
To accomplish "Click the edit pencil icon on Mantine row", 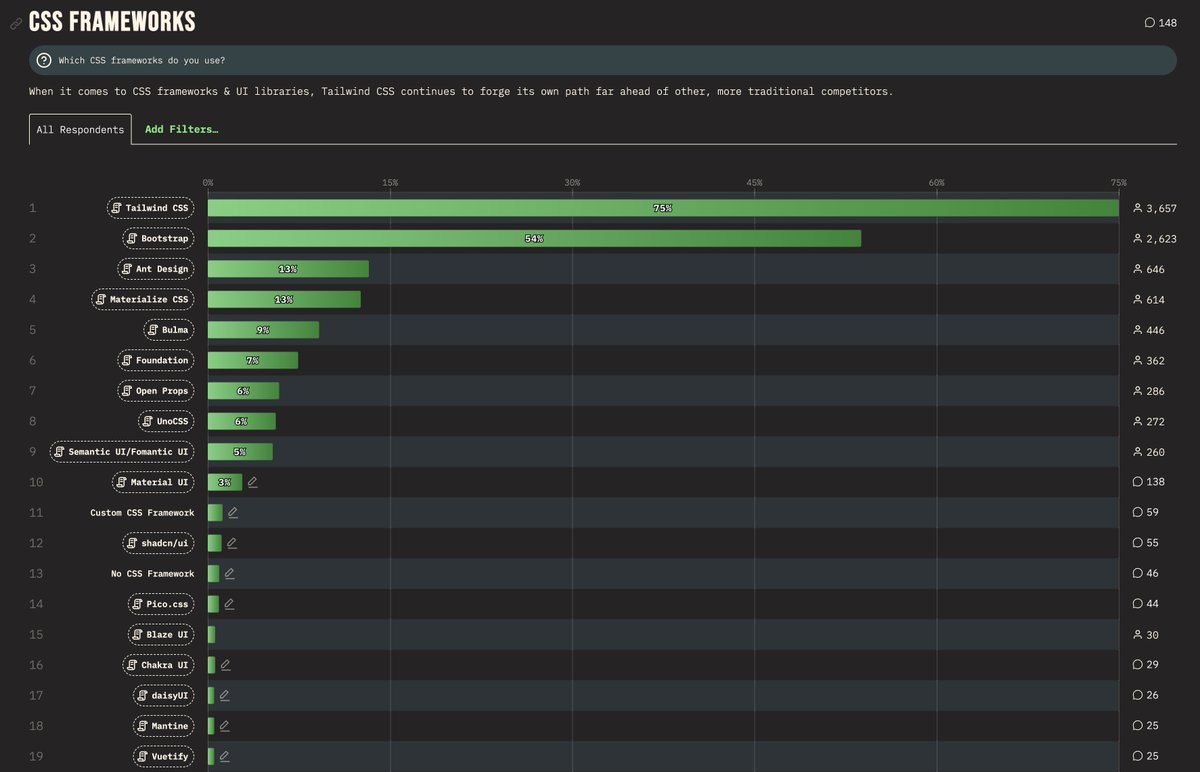I will tap(224, 726).
